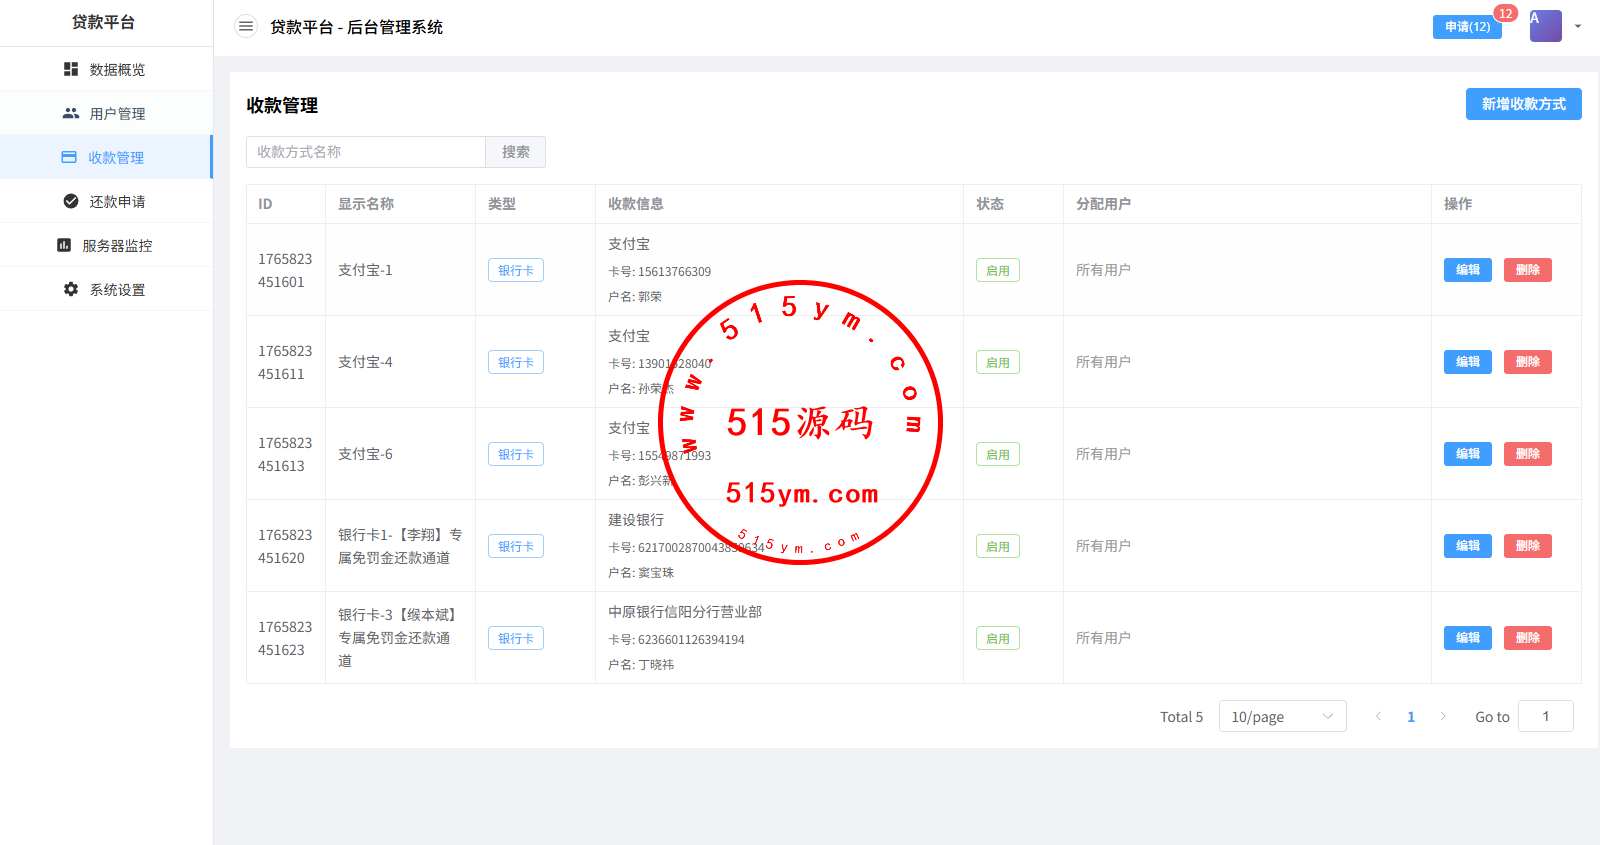Click the user avatar in header
The height and width of the screenshot is (845, 1600).
[x=1545, y=26]
